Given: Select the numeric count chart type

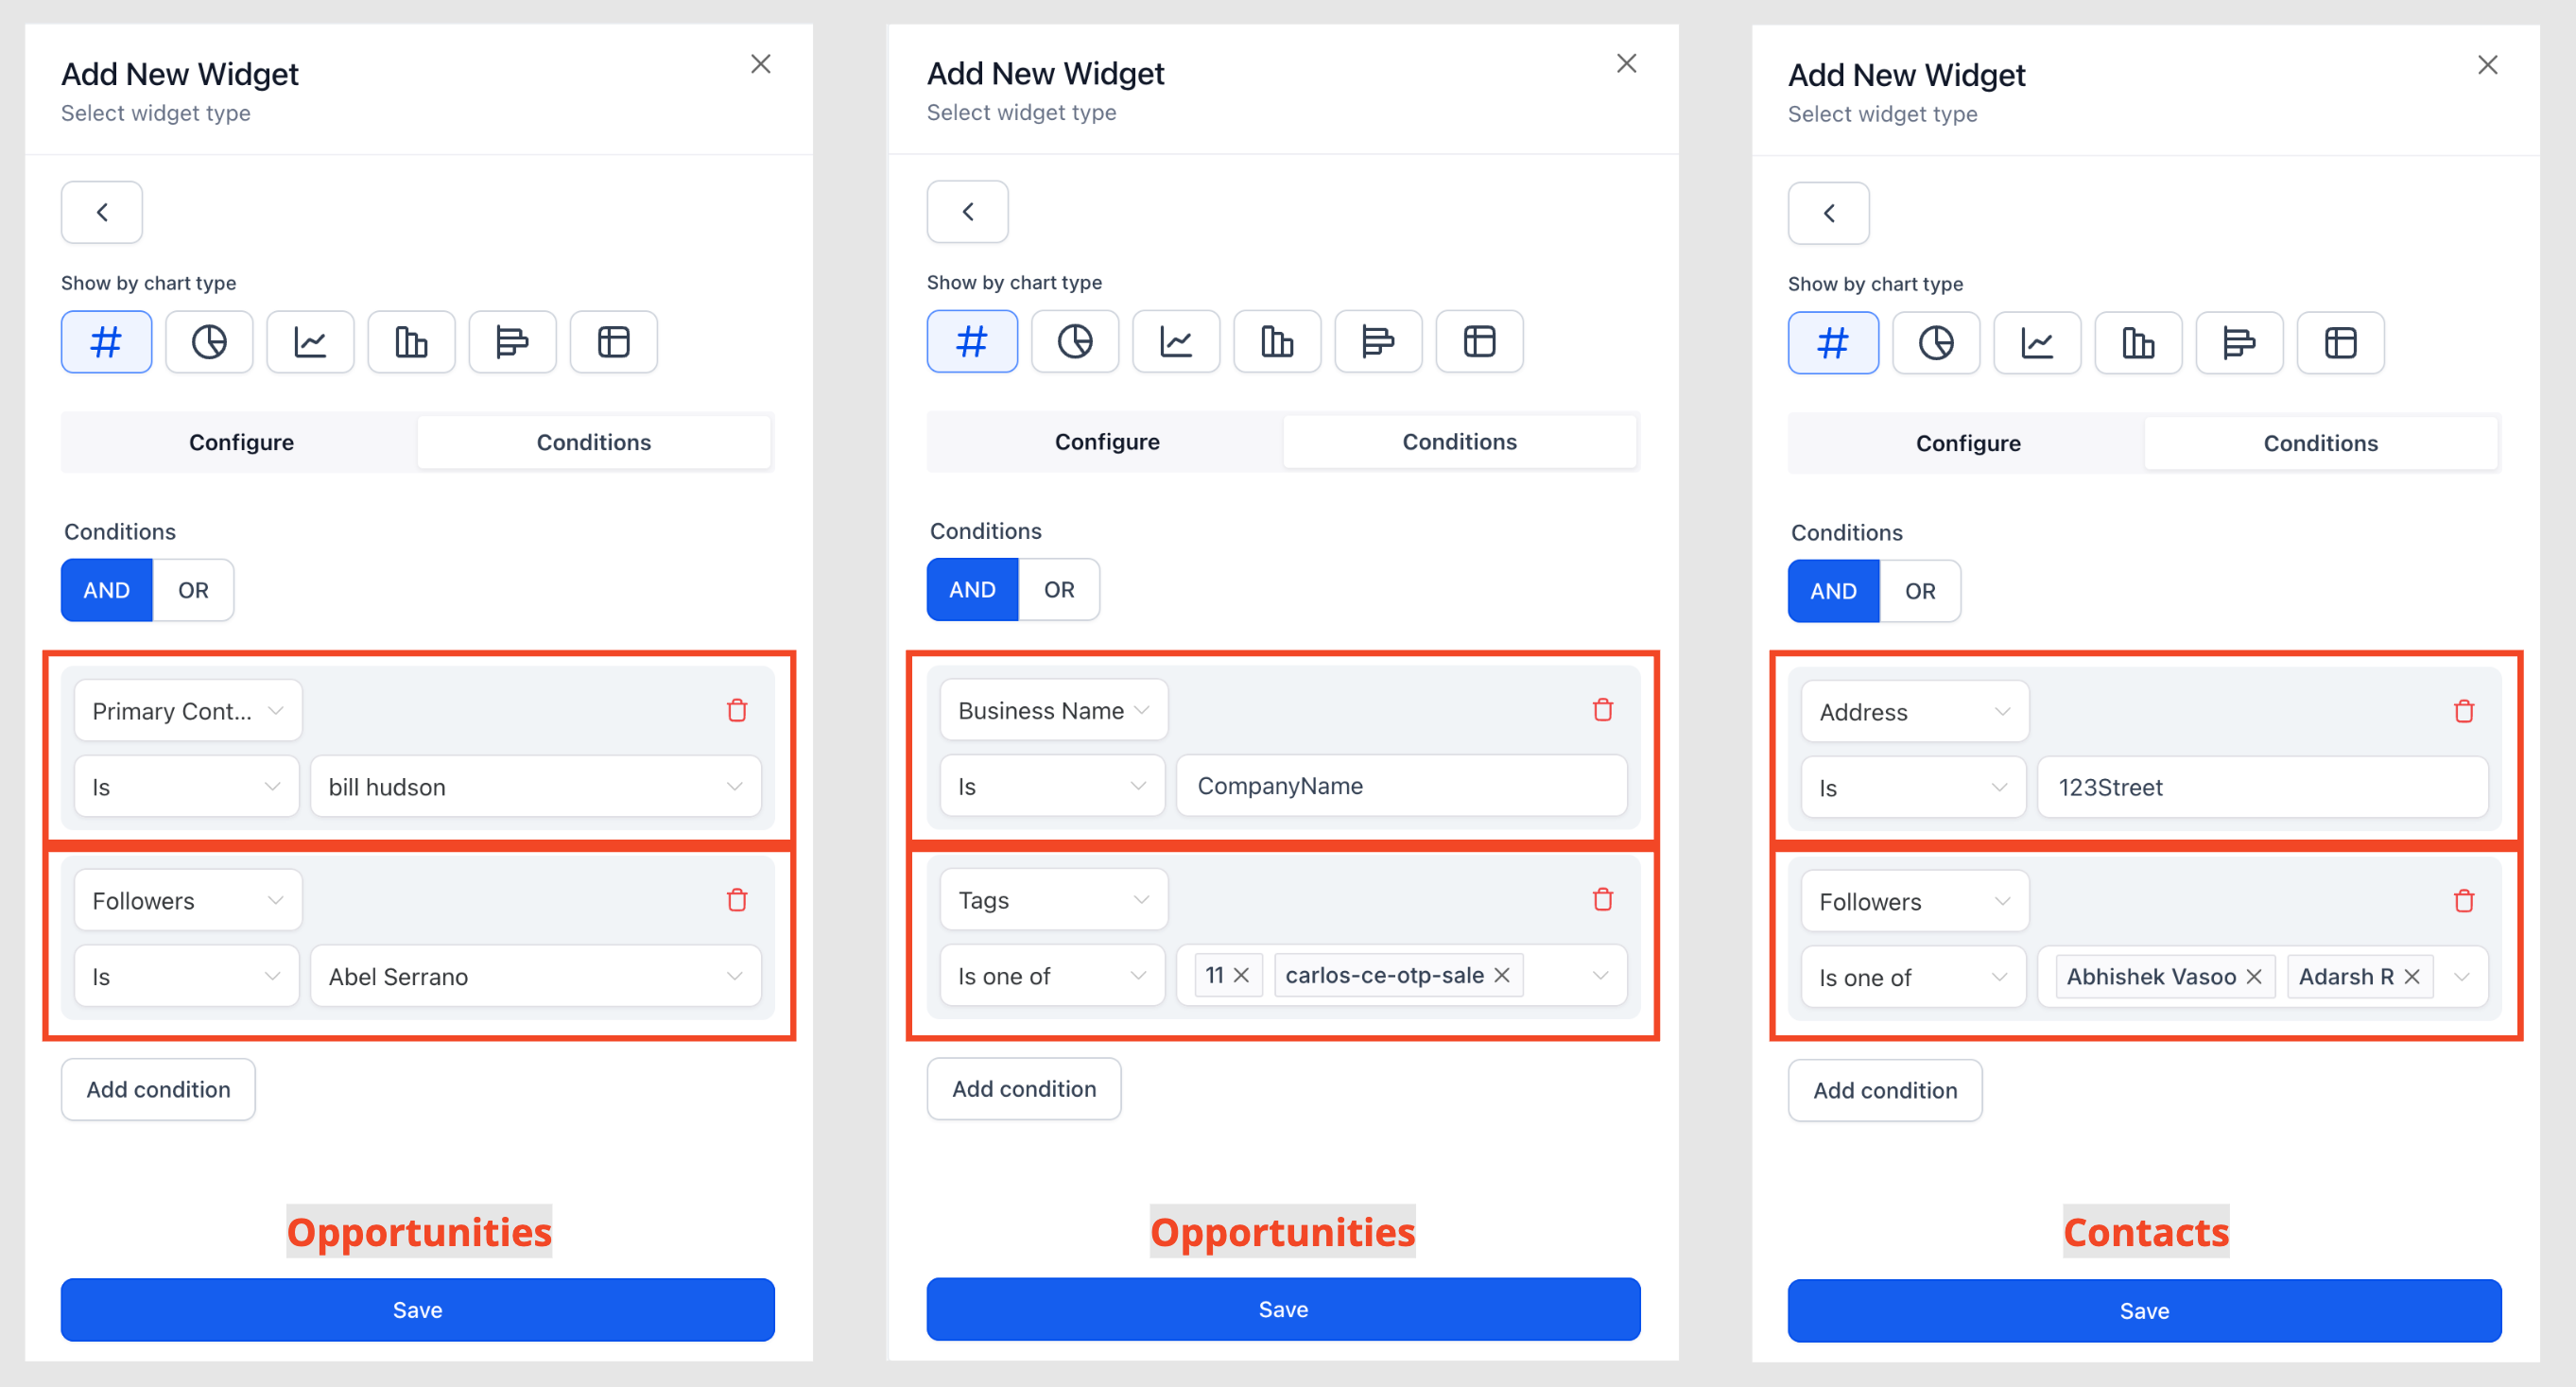Looking at the screenshot, I should [105, 341].
